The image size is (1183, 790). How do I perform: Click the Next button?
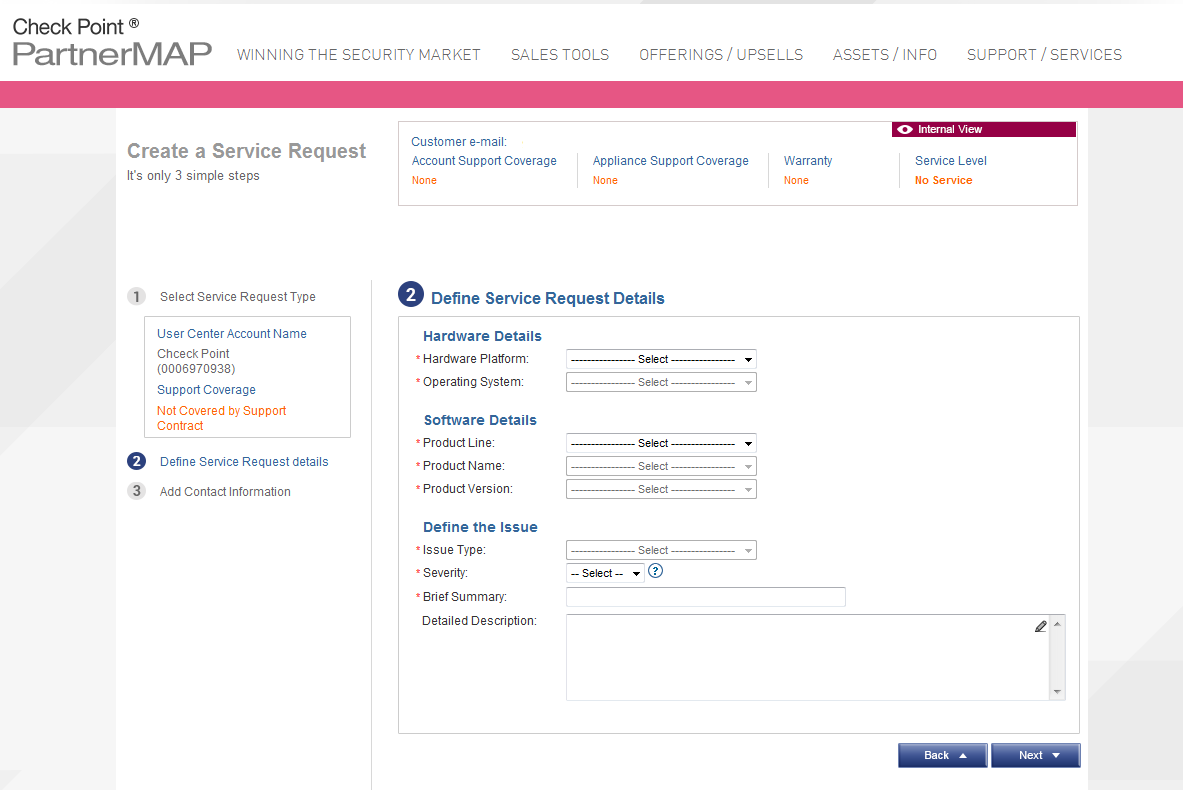coord(1035,755)
